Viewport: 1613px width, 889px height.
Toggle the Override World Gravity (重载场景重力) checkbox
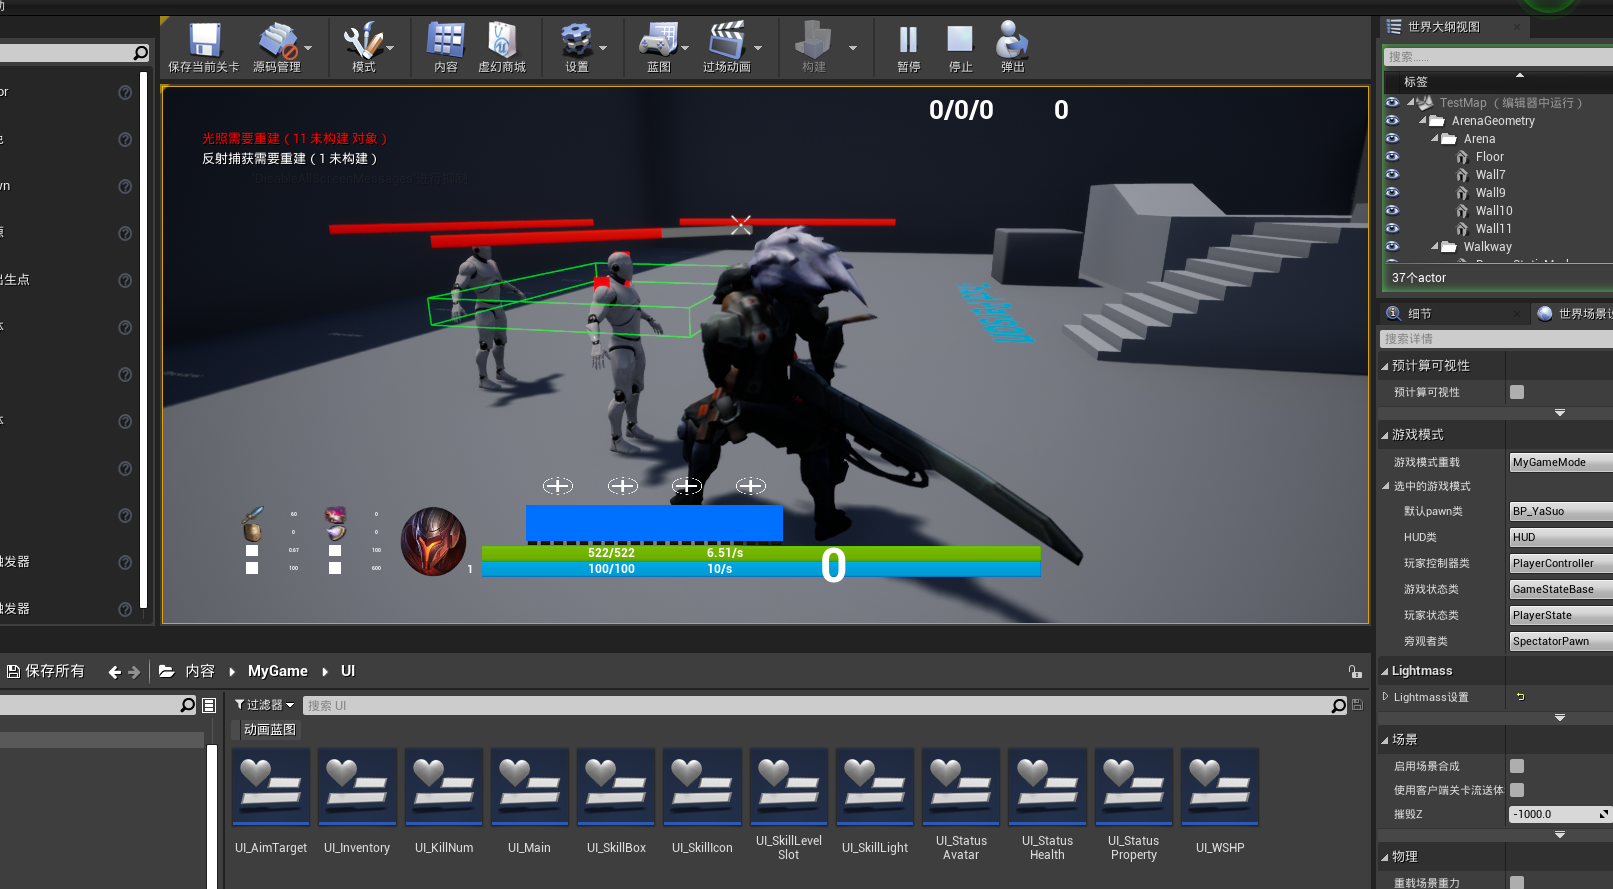[x=1517, y=882]
